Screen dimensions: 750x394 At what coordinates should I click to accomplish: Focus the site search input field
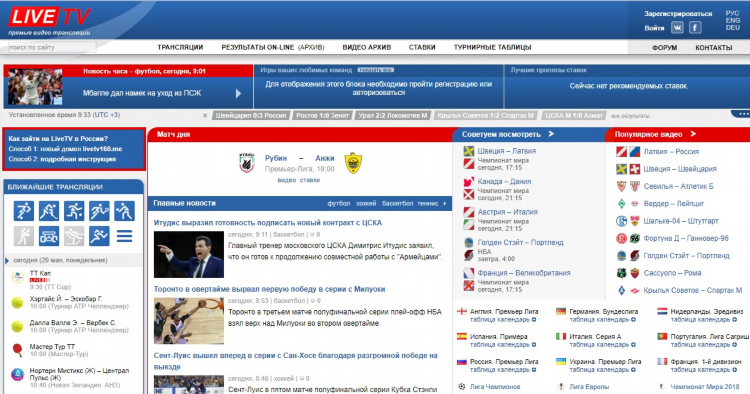52,47
